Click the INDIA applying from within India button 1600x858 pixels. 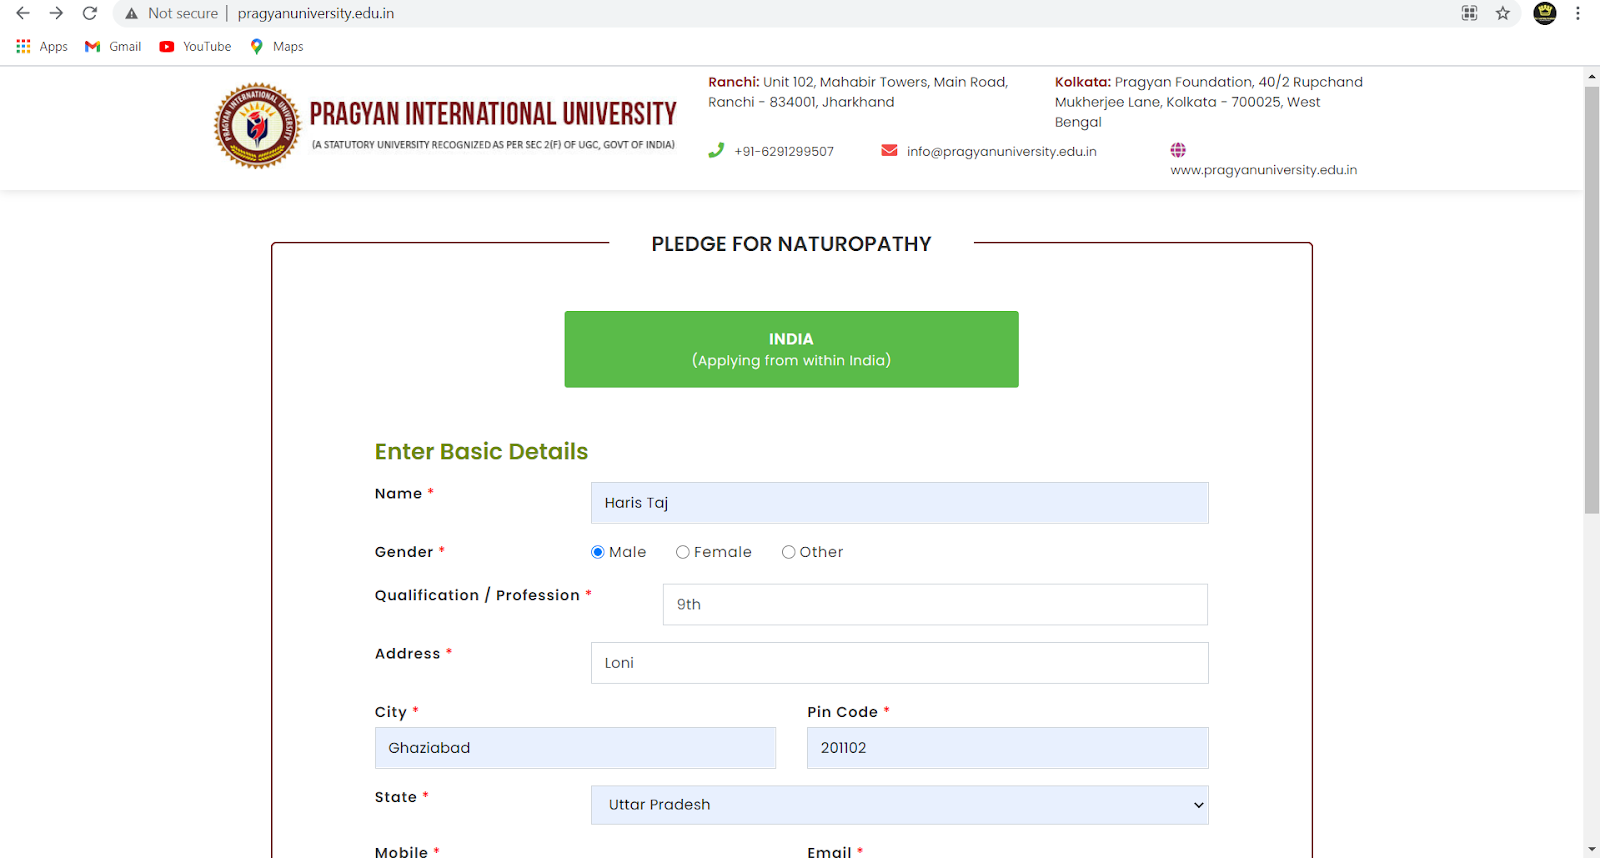tap(791, 349)
